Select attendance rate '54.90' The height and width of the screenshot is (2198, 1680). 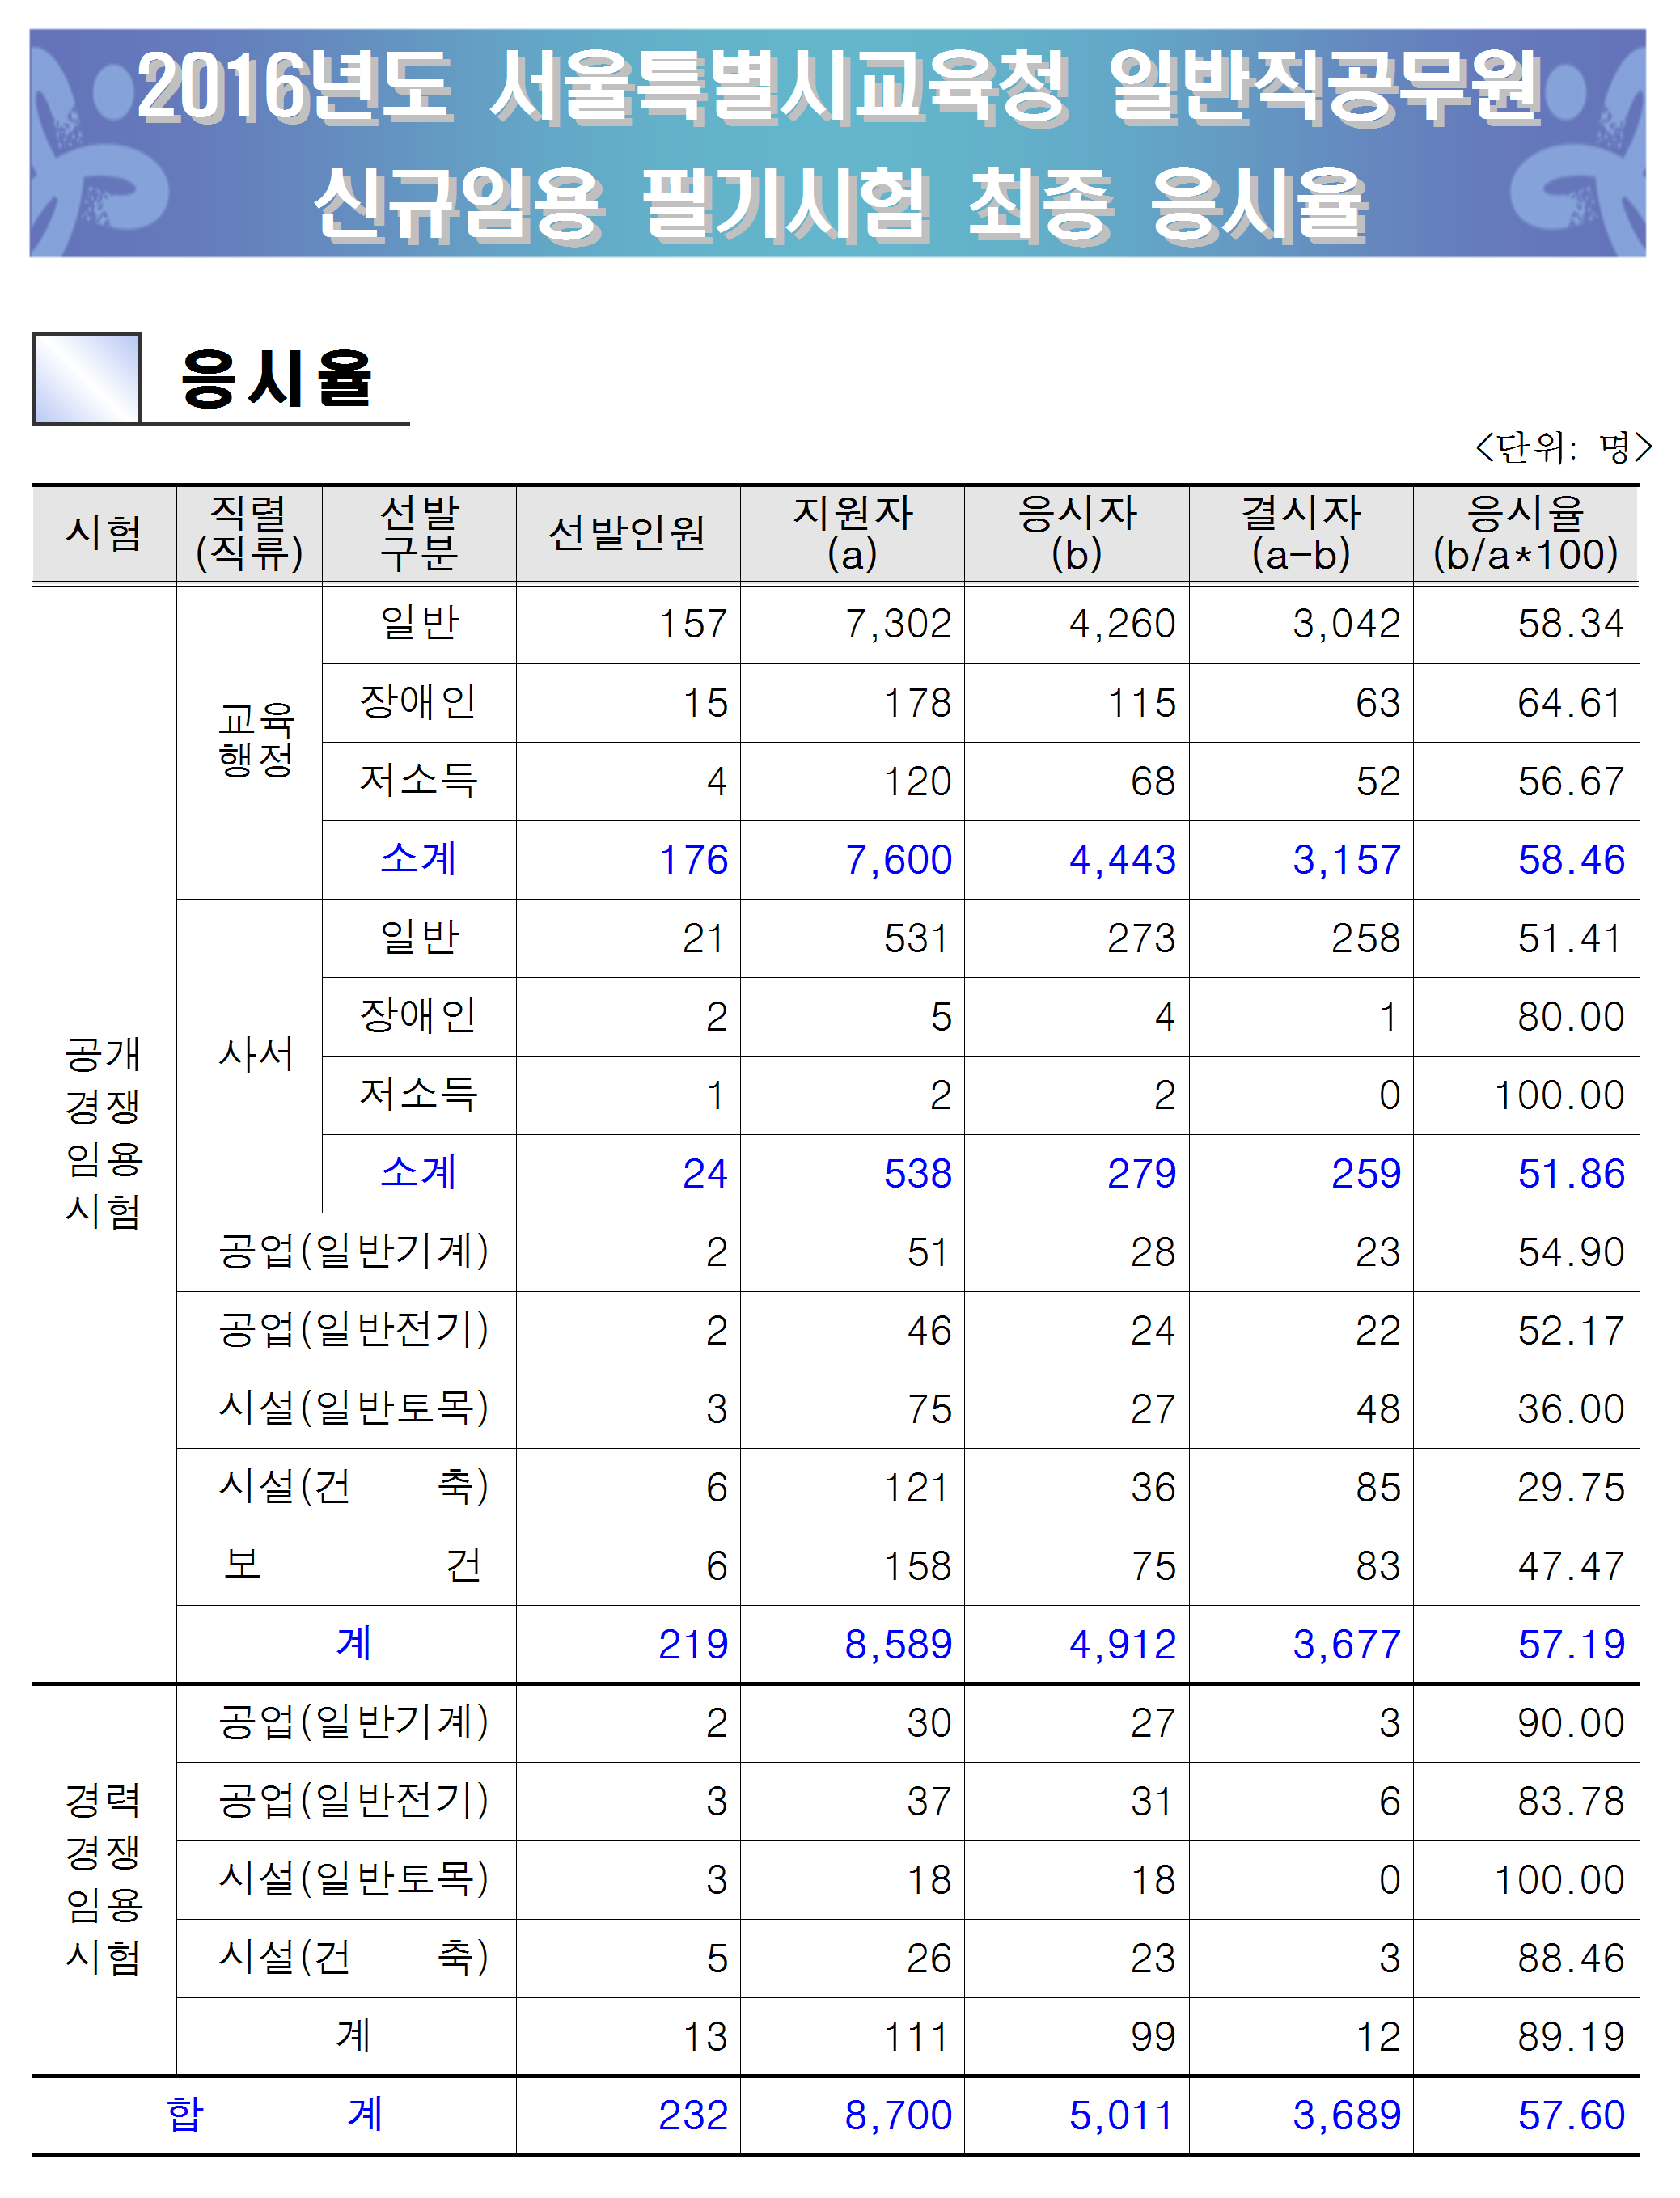(1571, 1253)
